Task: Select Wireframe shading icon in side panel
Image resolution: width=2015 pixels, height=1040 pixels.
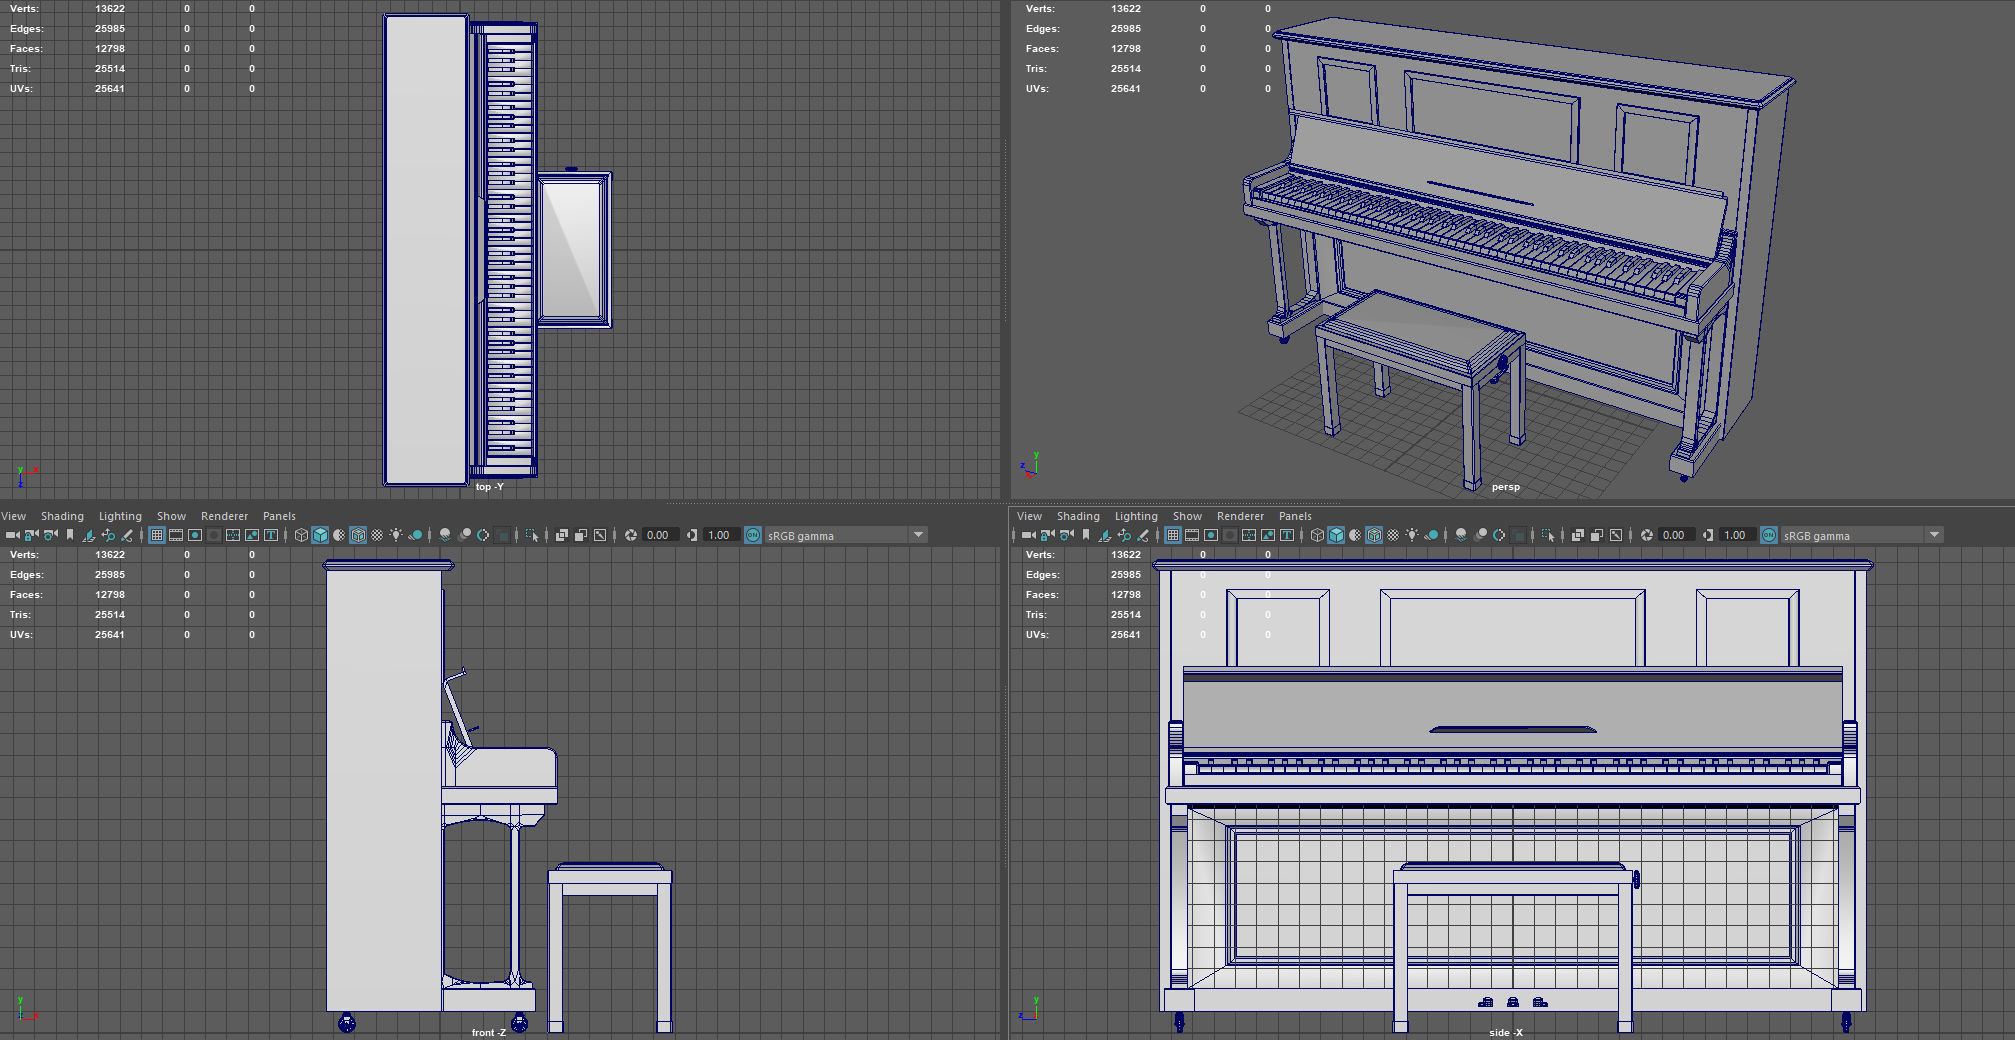Action: point(1317,535)
